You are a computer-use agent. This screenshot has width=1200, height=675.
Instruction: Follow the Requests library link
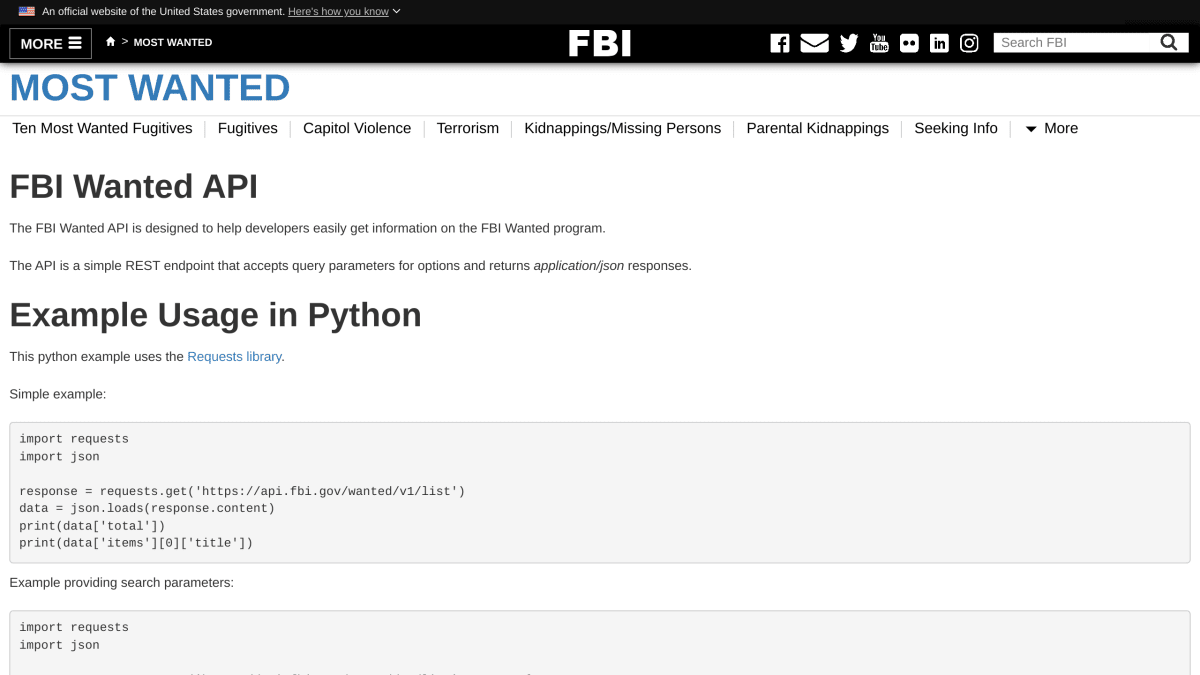click(234, 356)
